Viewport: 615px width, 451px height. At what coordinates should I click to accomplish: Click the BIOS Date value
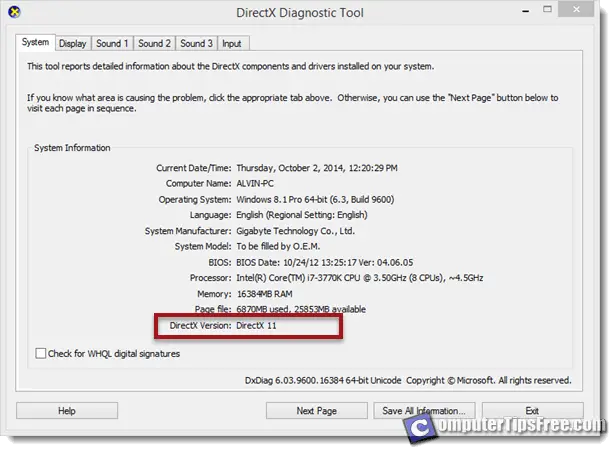324,262
